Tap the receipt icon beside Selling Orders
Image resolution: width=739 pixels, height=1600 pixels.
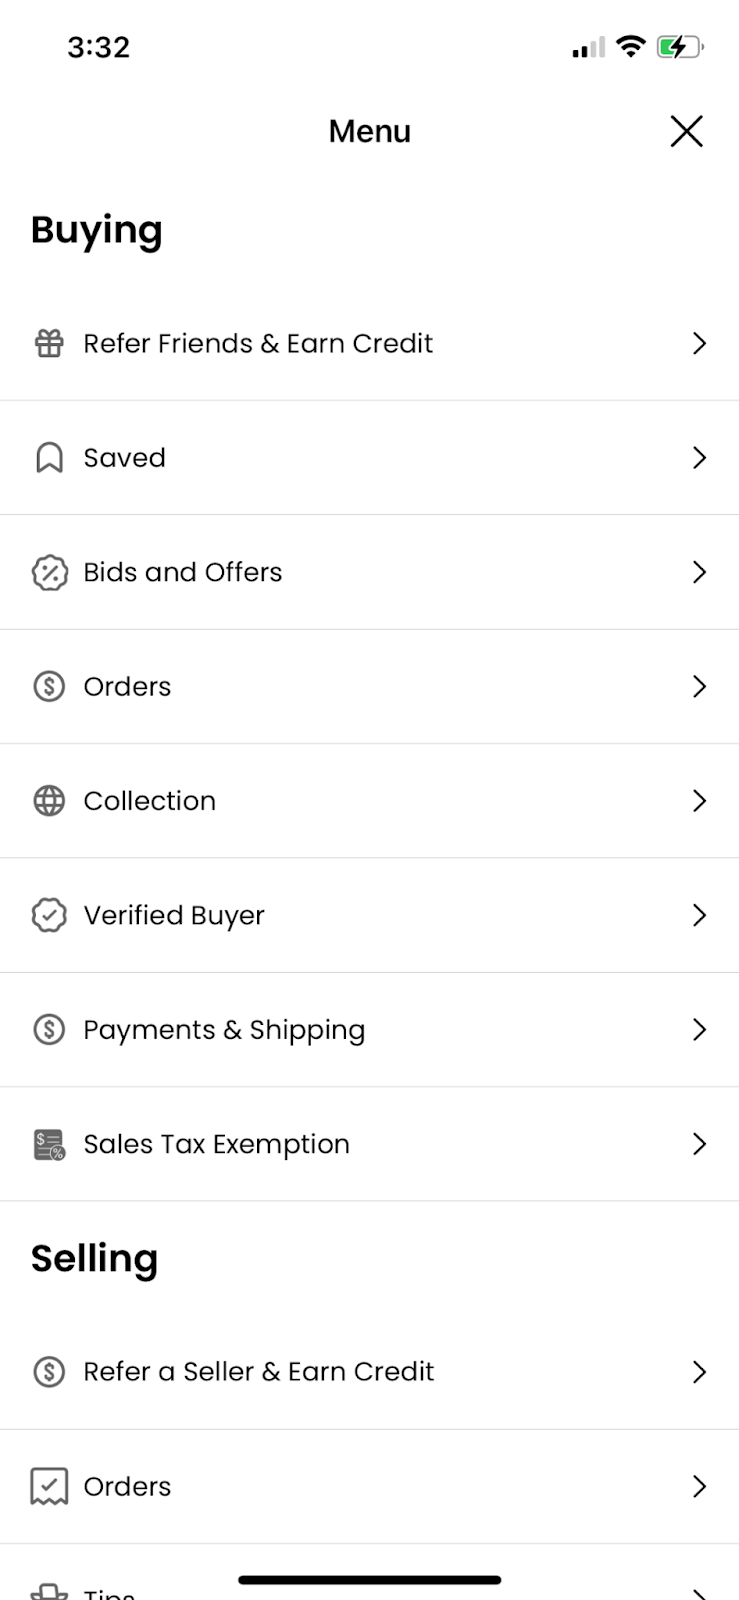point(49,1487)
